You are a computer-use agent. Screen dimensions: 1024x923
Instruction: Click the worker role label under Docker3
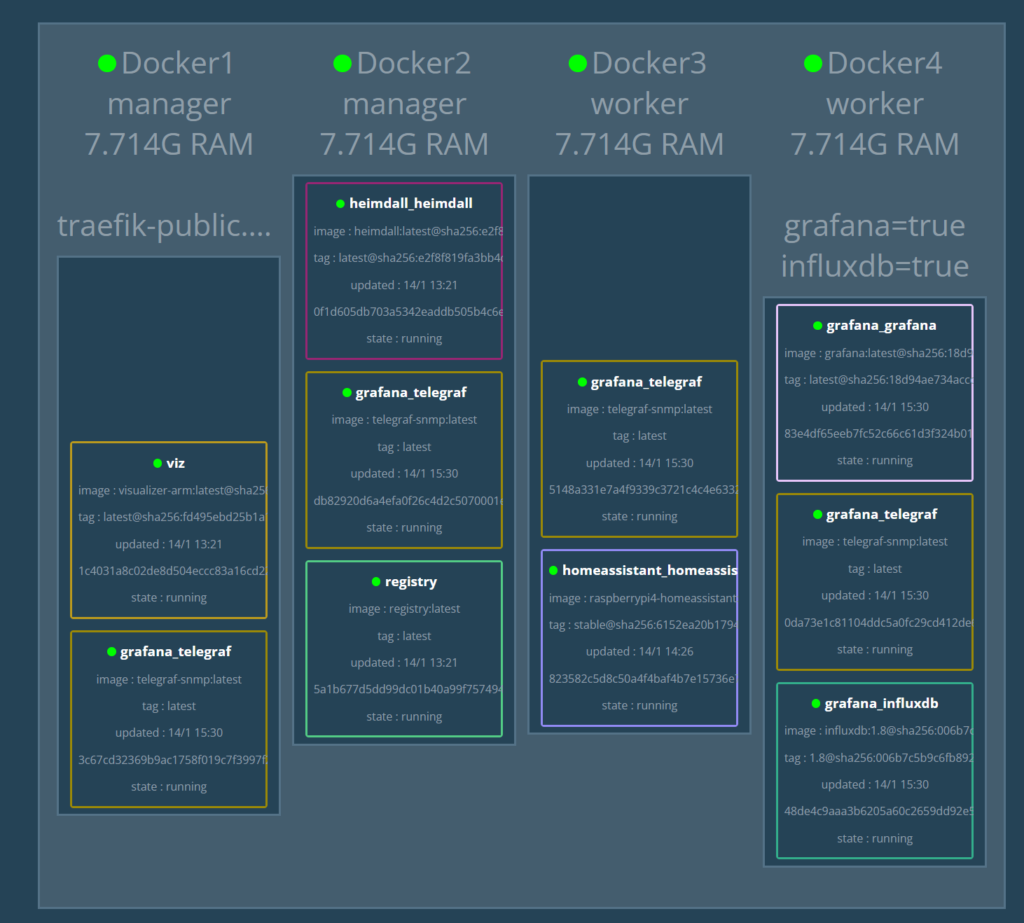click(x=639, y=105)
